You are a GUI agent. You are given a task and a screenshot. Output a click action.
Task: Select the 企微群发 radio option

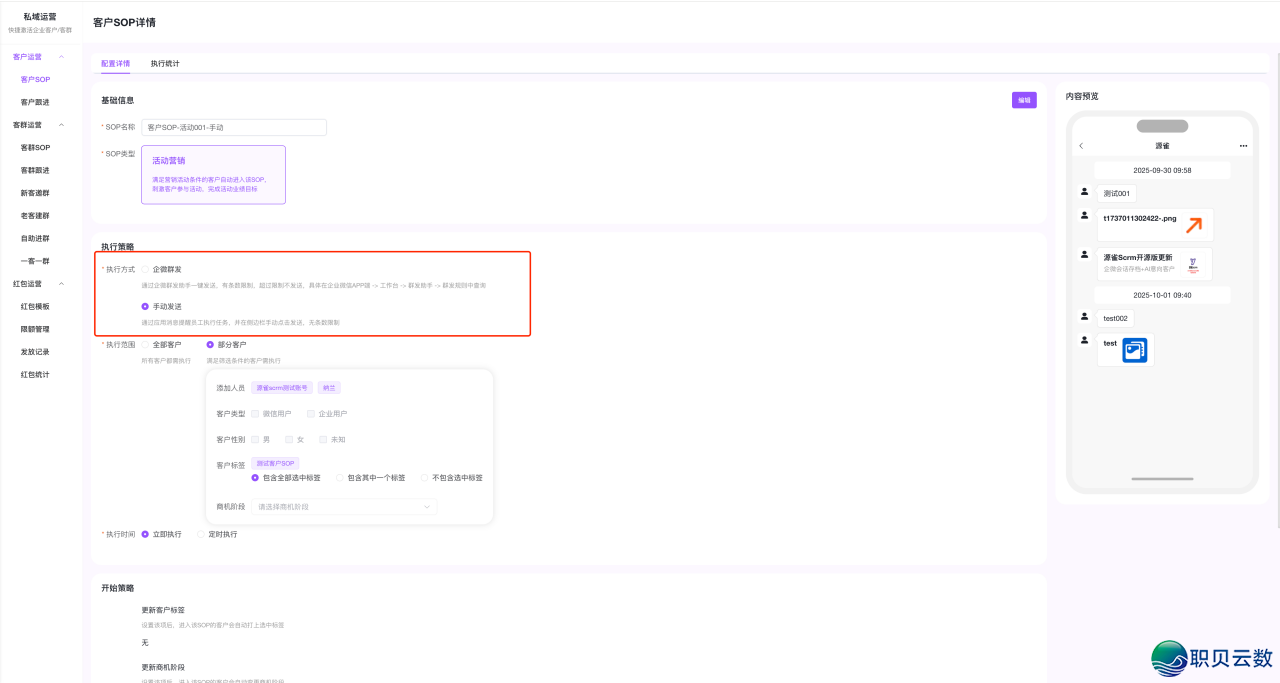[144, 269]
